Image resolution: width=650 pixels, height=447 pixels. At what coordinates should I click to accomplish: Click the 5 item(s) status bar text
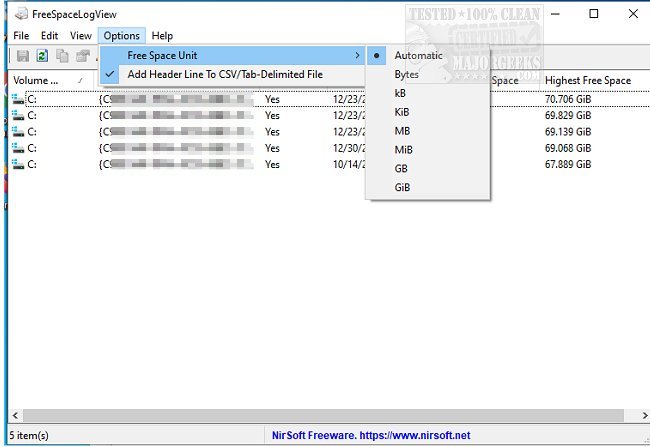point(29,435)
